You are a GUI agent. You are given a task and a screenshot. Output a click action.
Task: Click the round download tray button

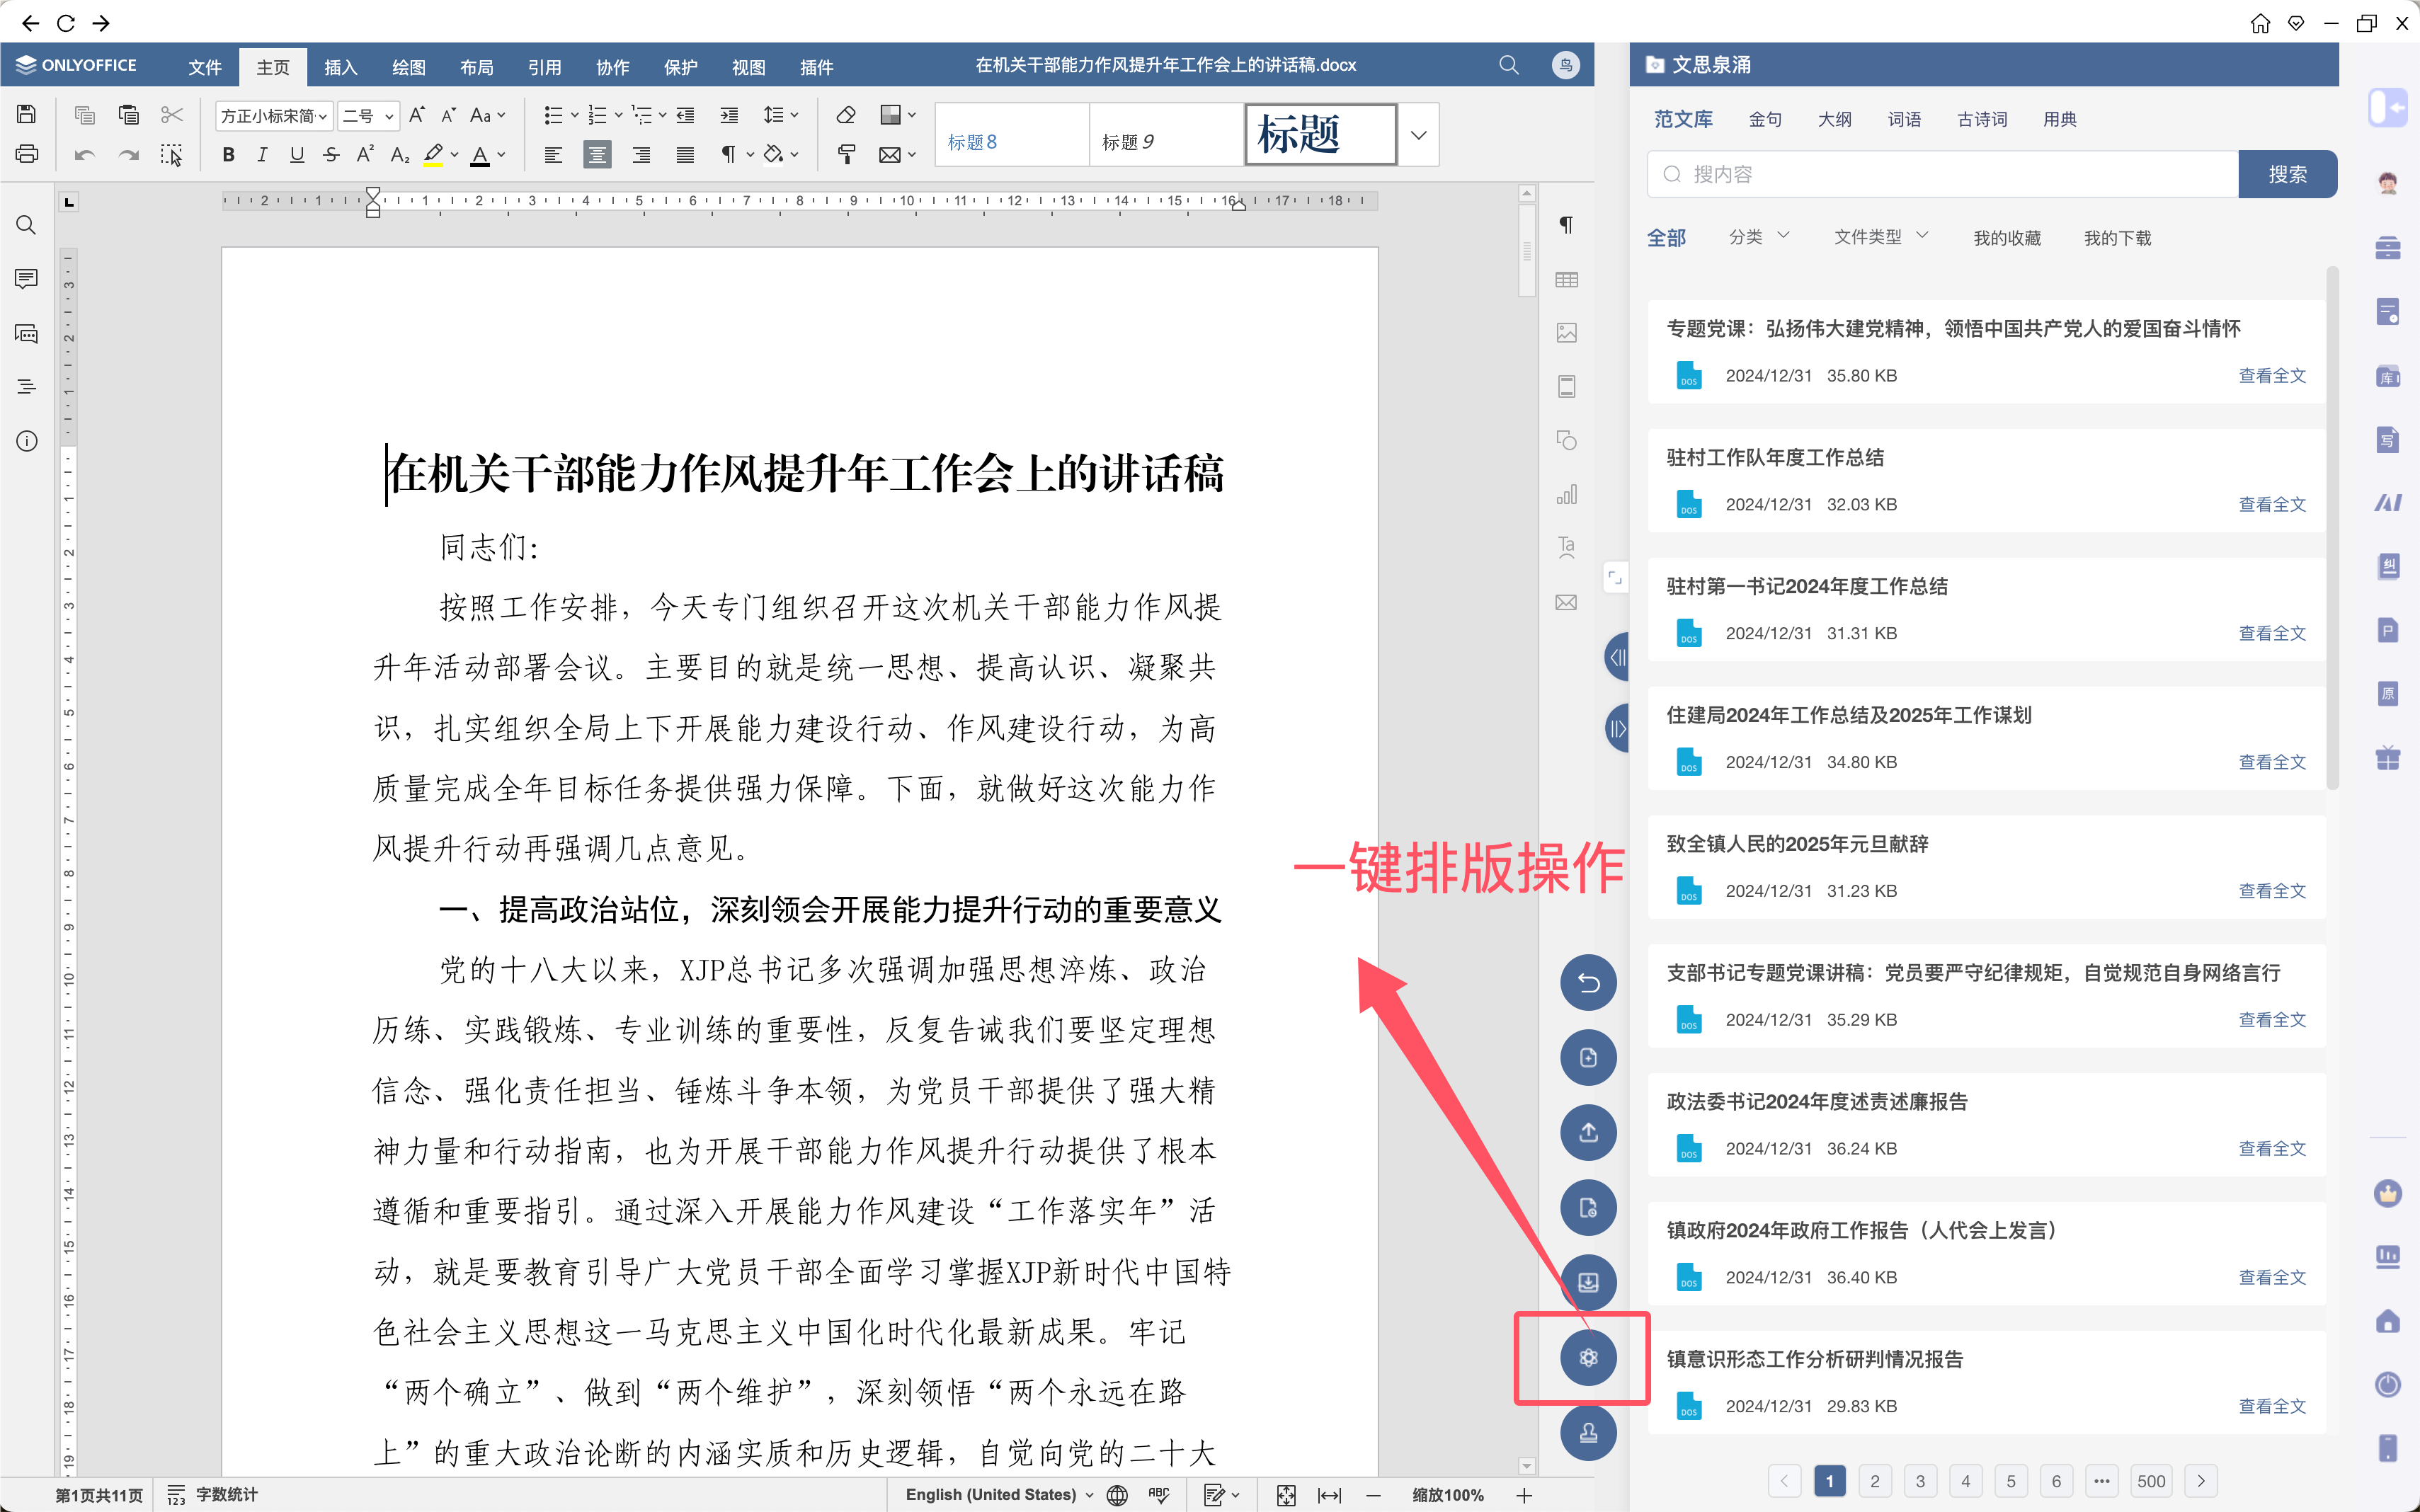[x=1588, y=1283]
